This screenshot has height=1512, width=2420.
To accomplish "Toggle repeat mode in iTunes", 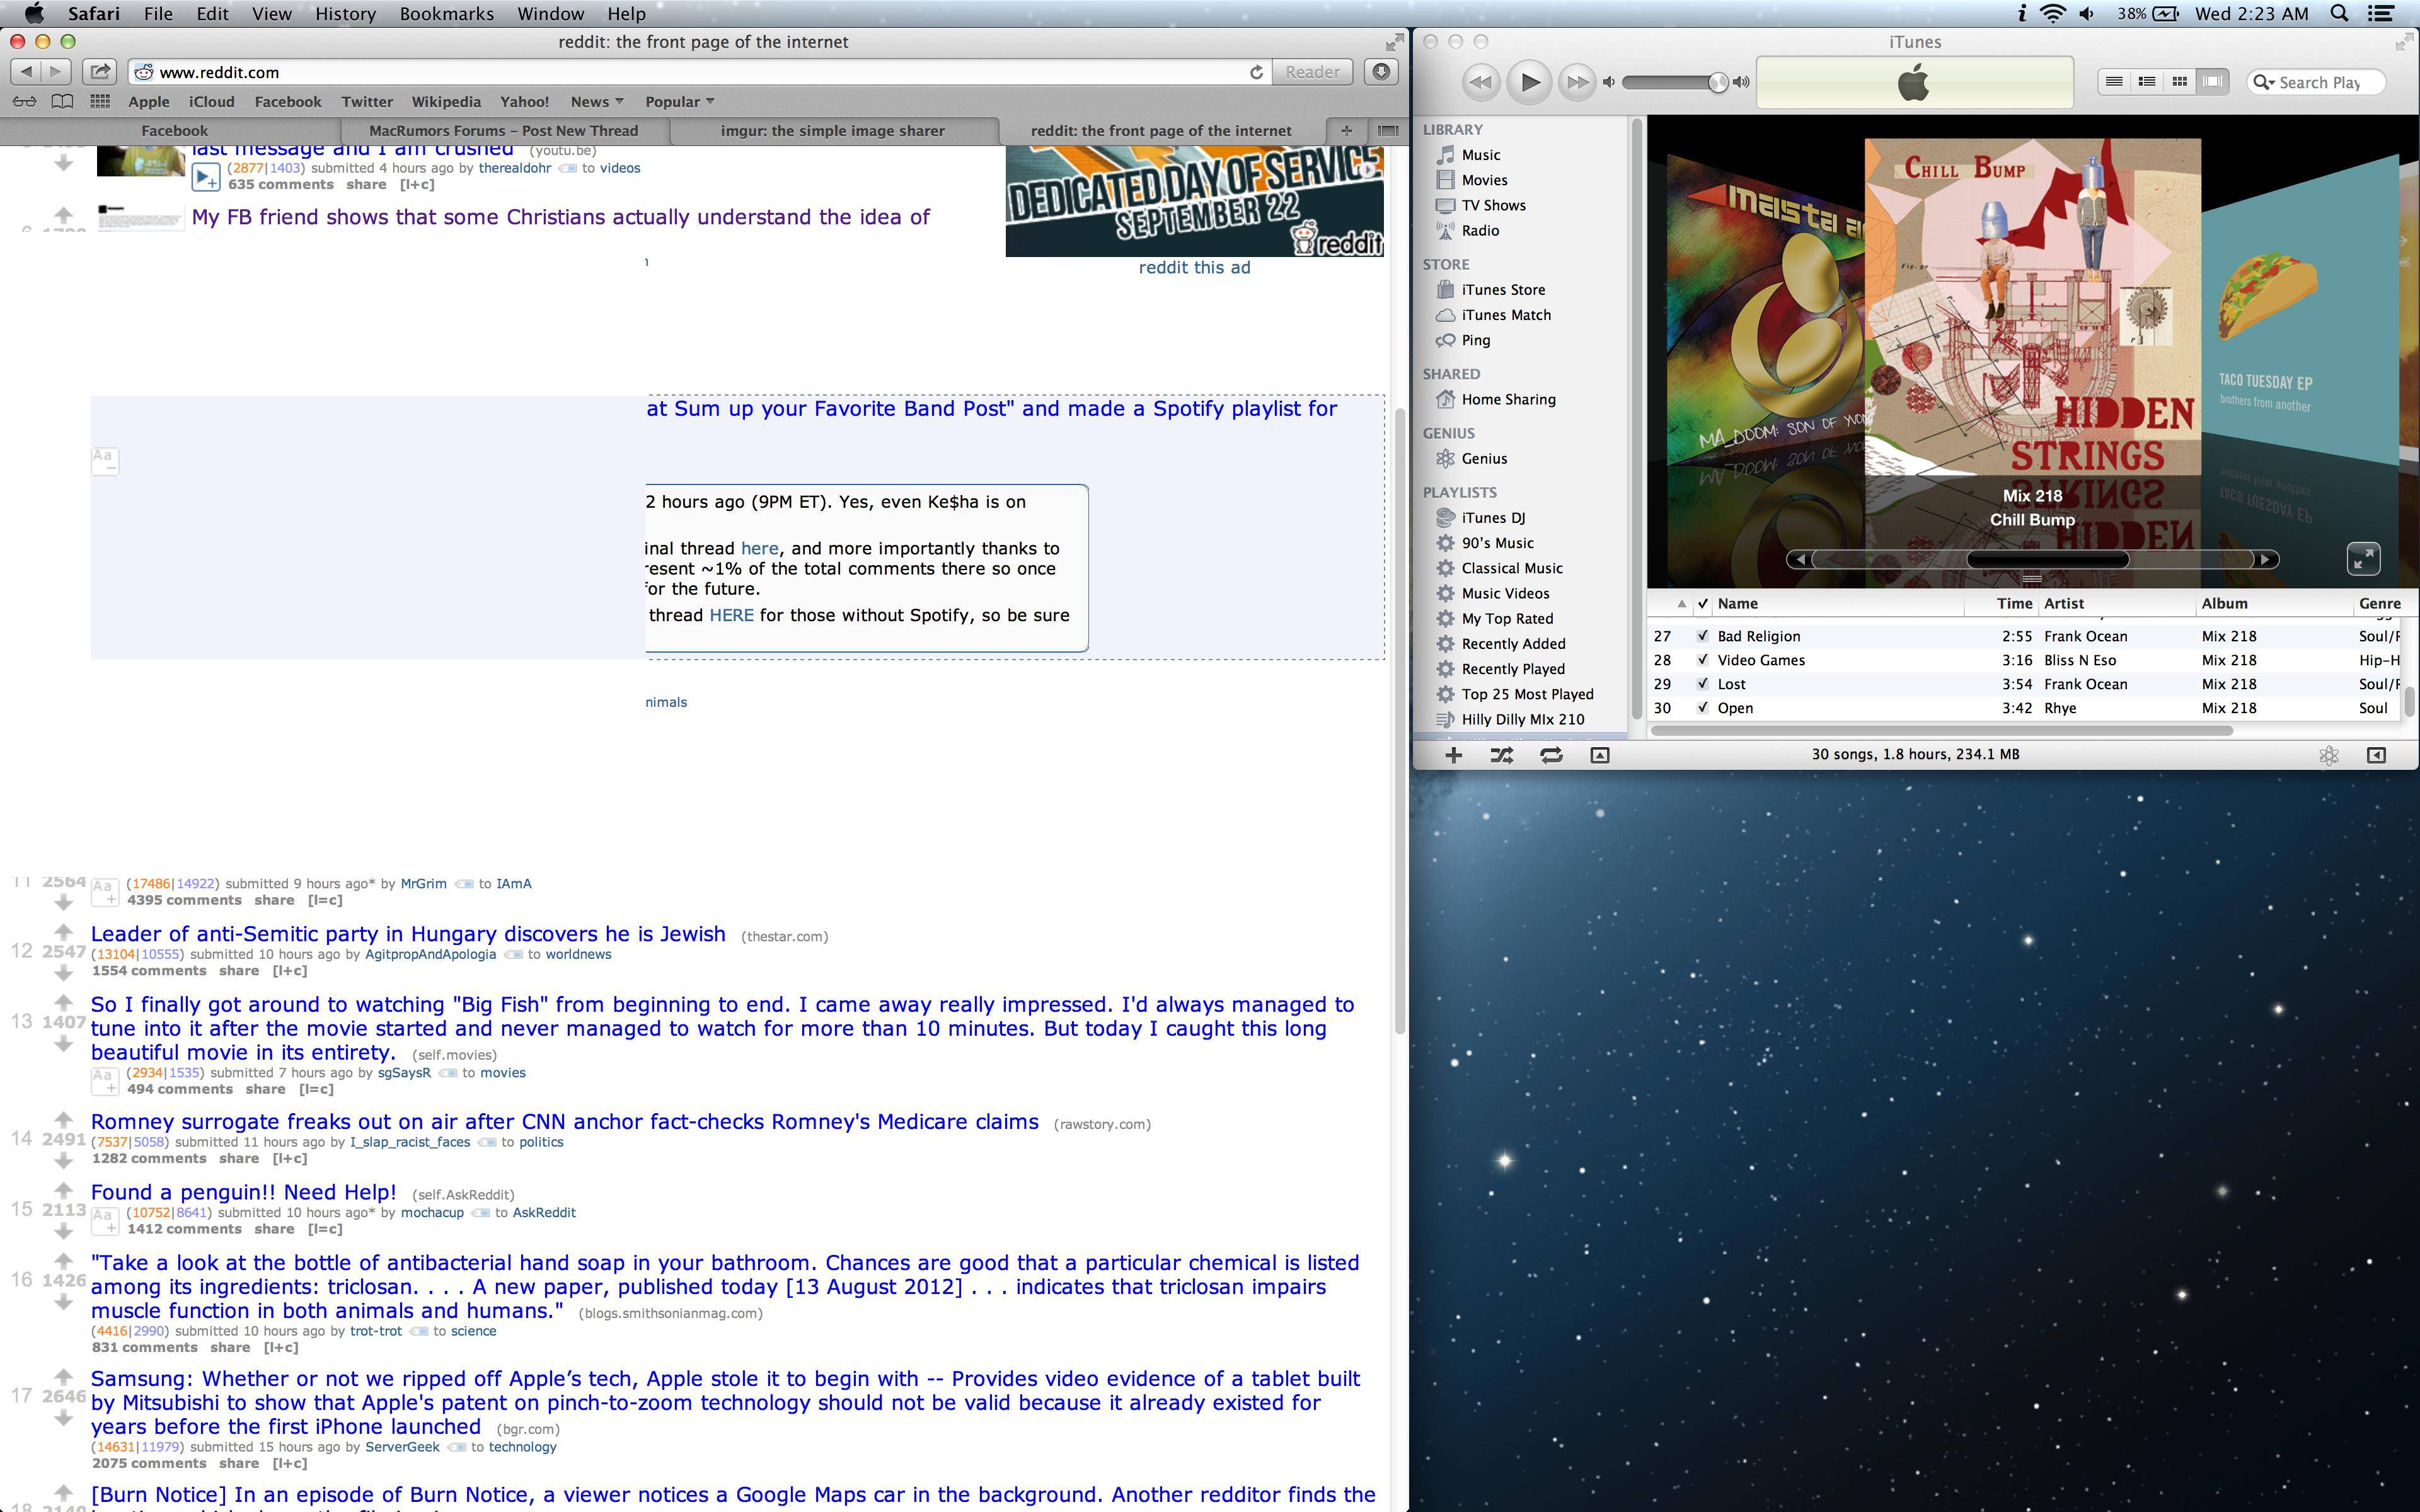I will point(1551,756).
